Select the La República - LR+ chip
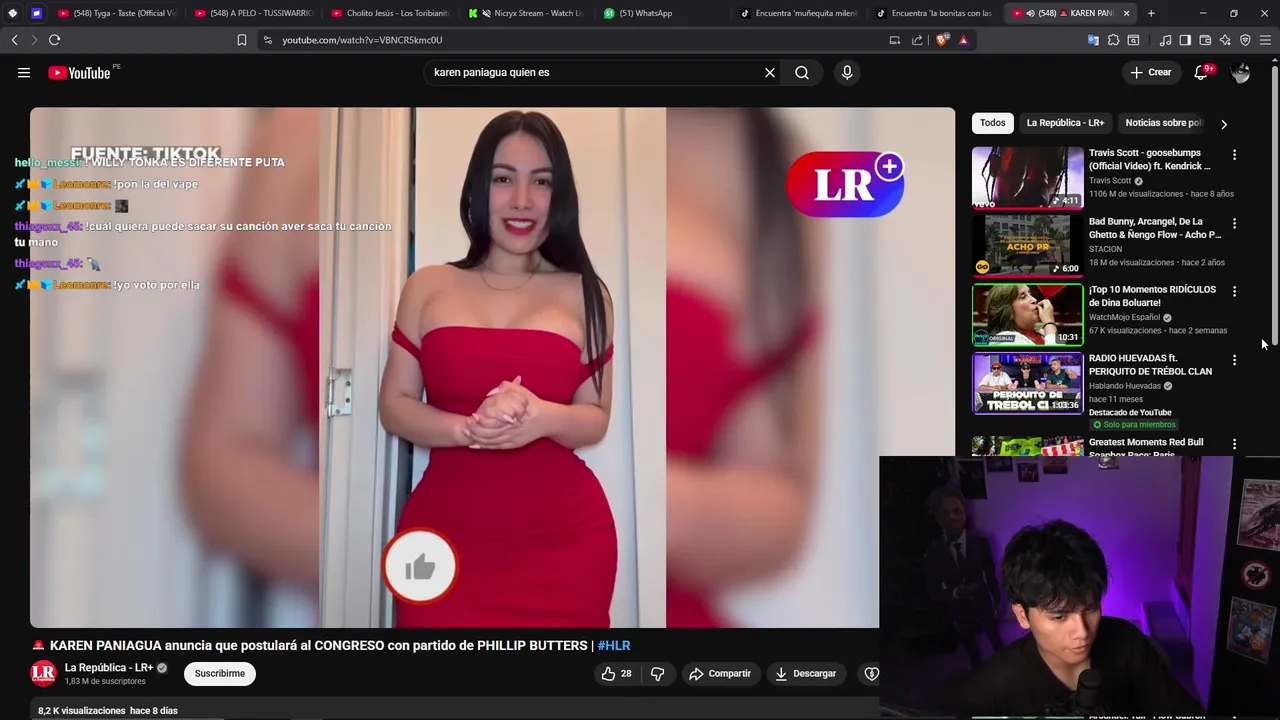The image size is (1280, 720). tap(1065, 123)
